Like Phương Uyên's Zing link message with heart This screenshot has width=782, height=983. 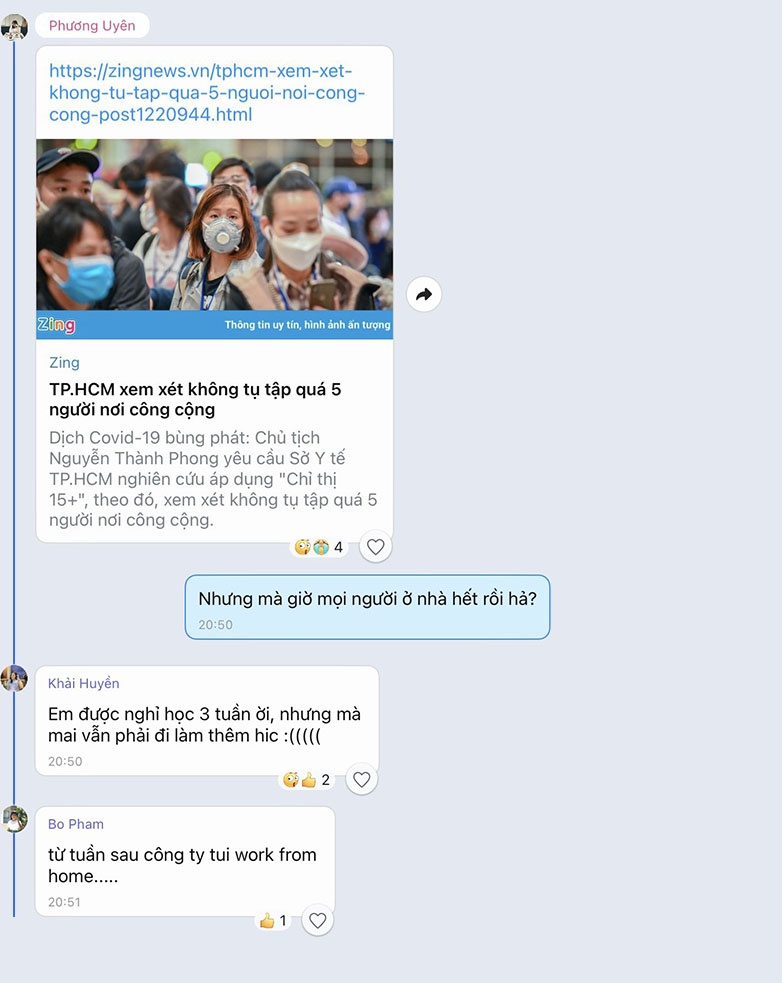376,547
